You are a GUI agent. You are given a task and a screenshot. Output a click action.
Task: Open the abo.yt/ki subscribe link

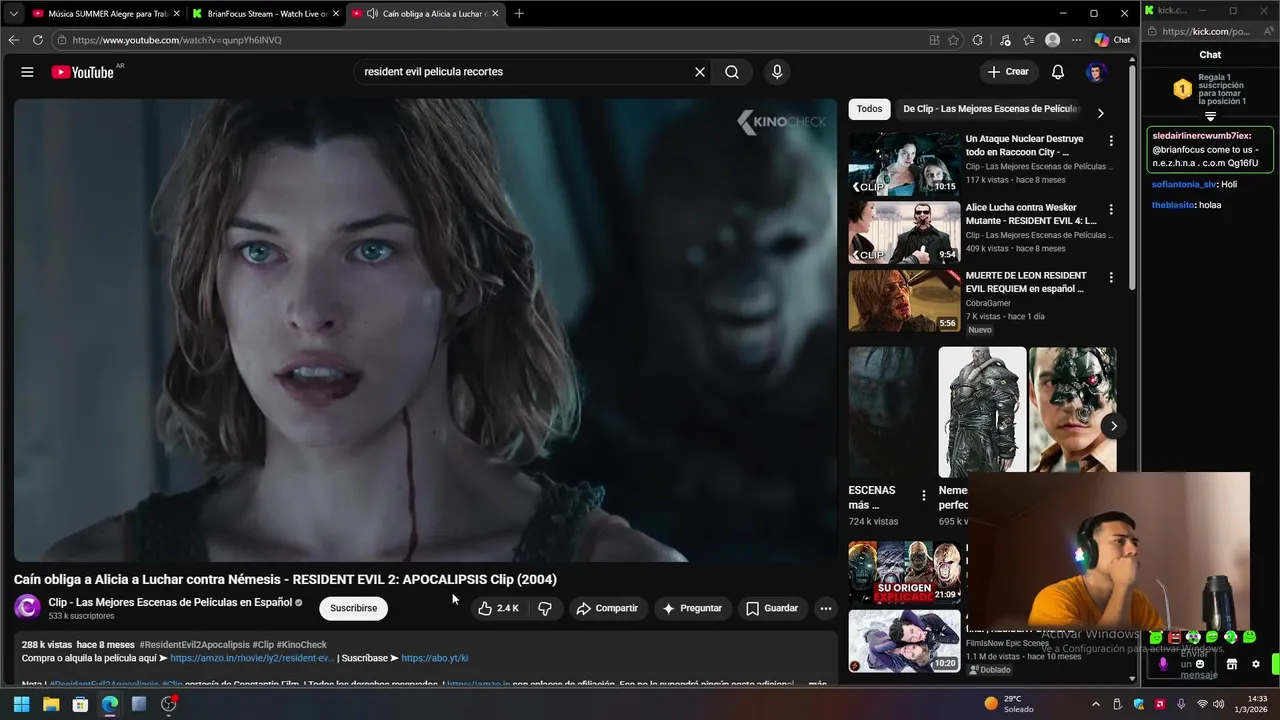pyautogui.click(x=435, y=658)
